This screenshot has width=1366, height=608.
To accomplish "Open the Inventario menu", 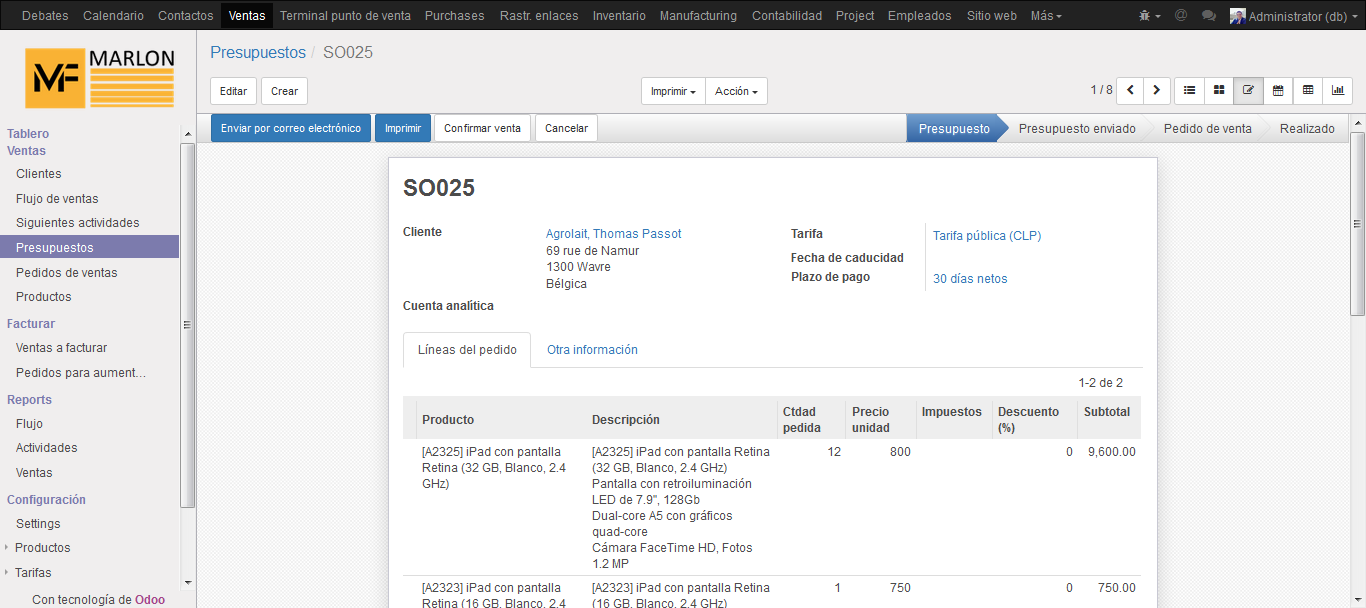I will 619,16.
